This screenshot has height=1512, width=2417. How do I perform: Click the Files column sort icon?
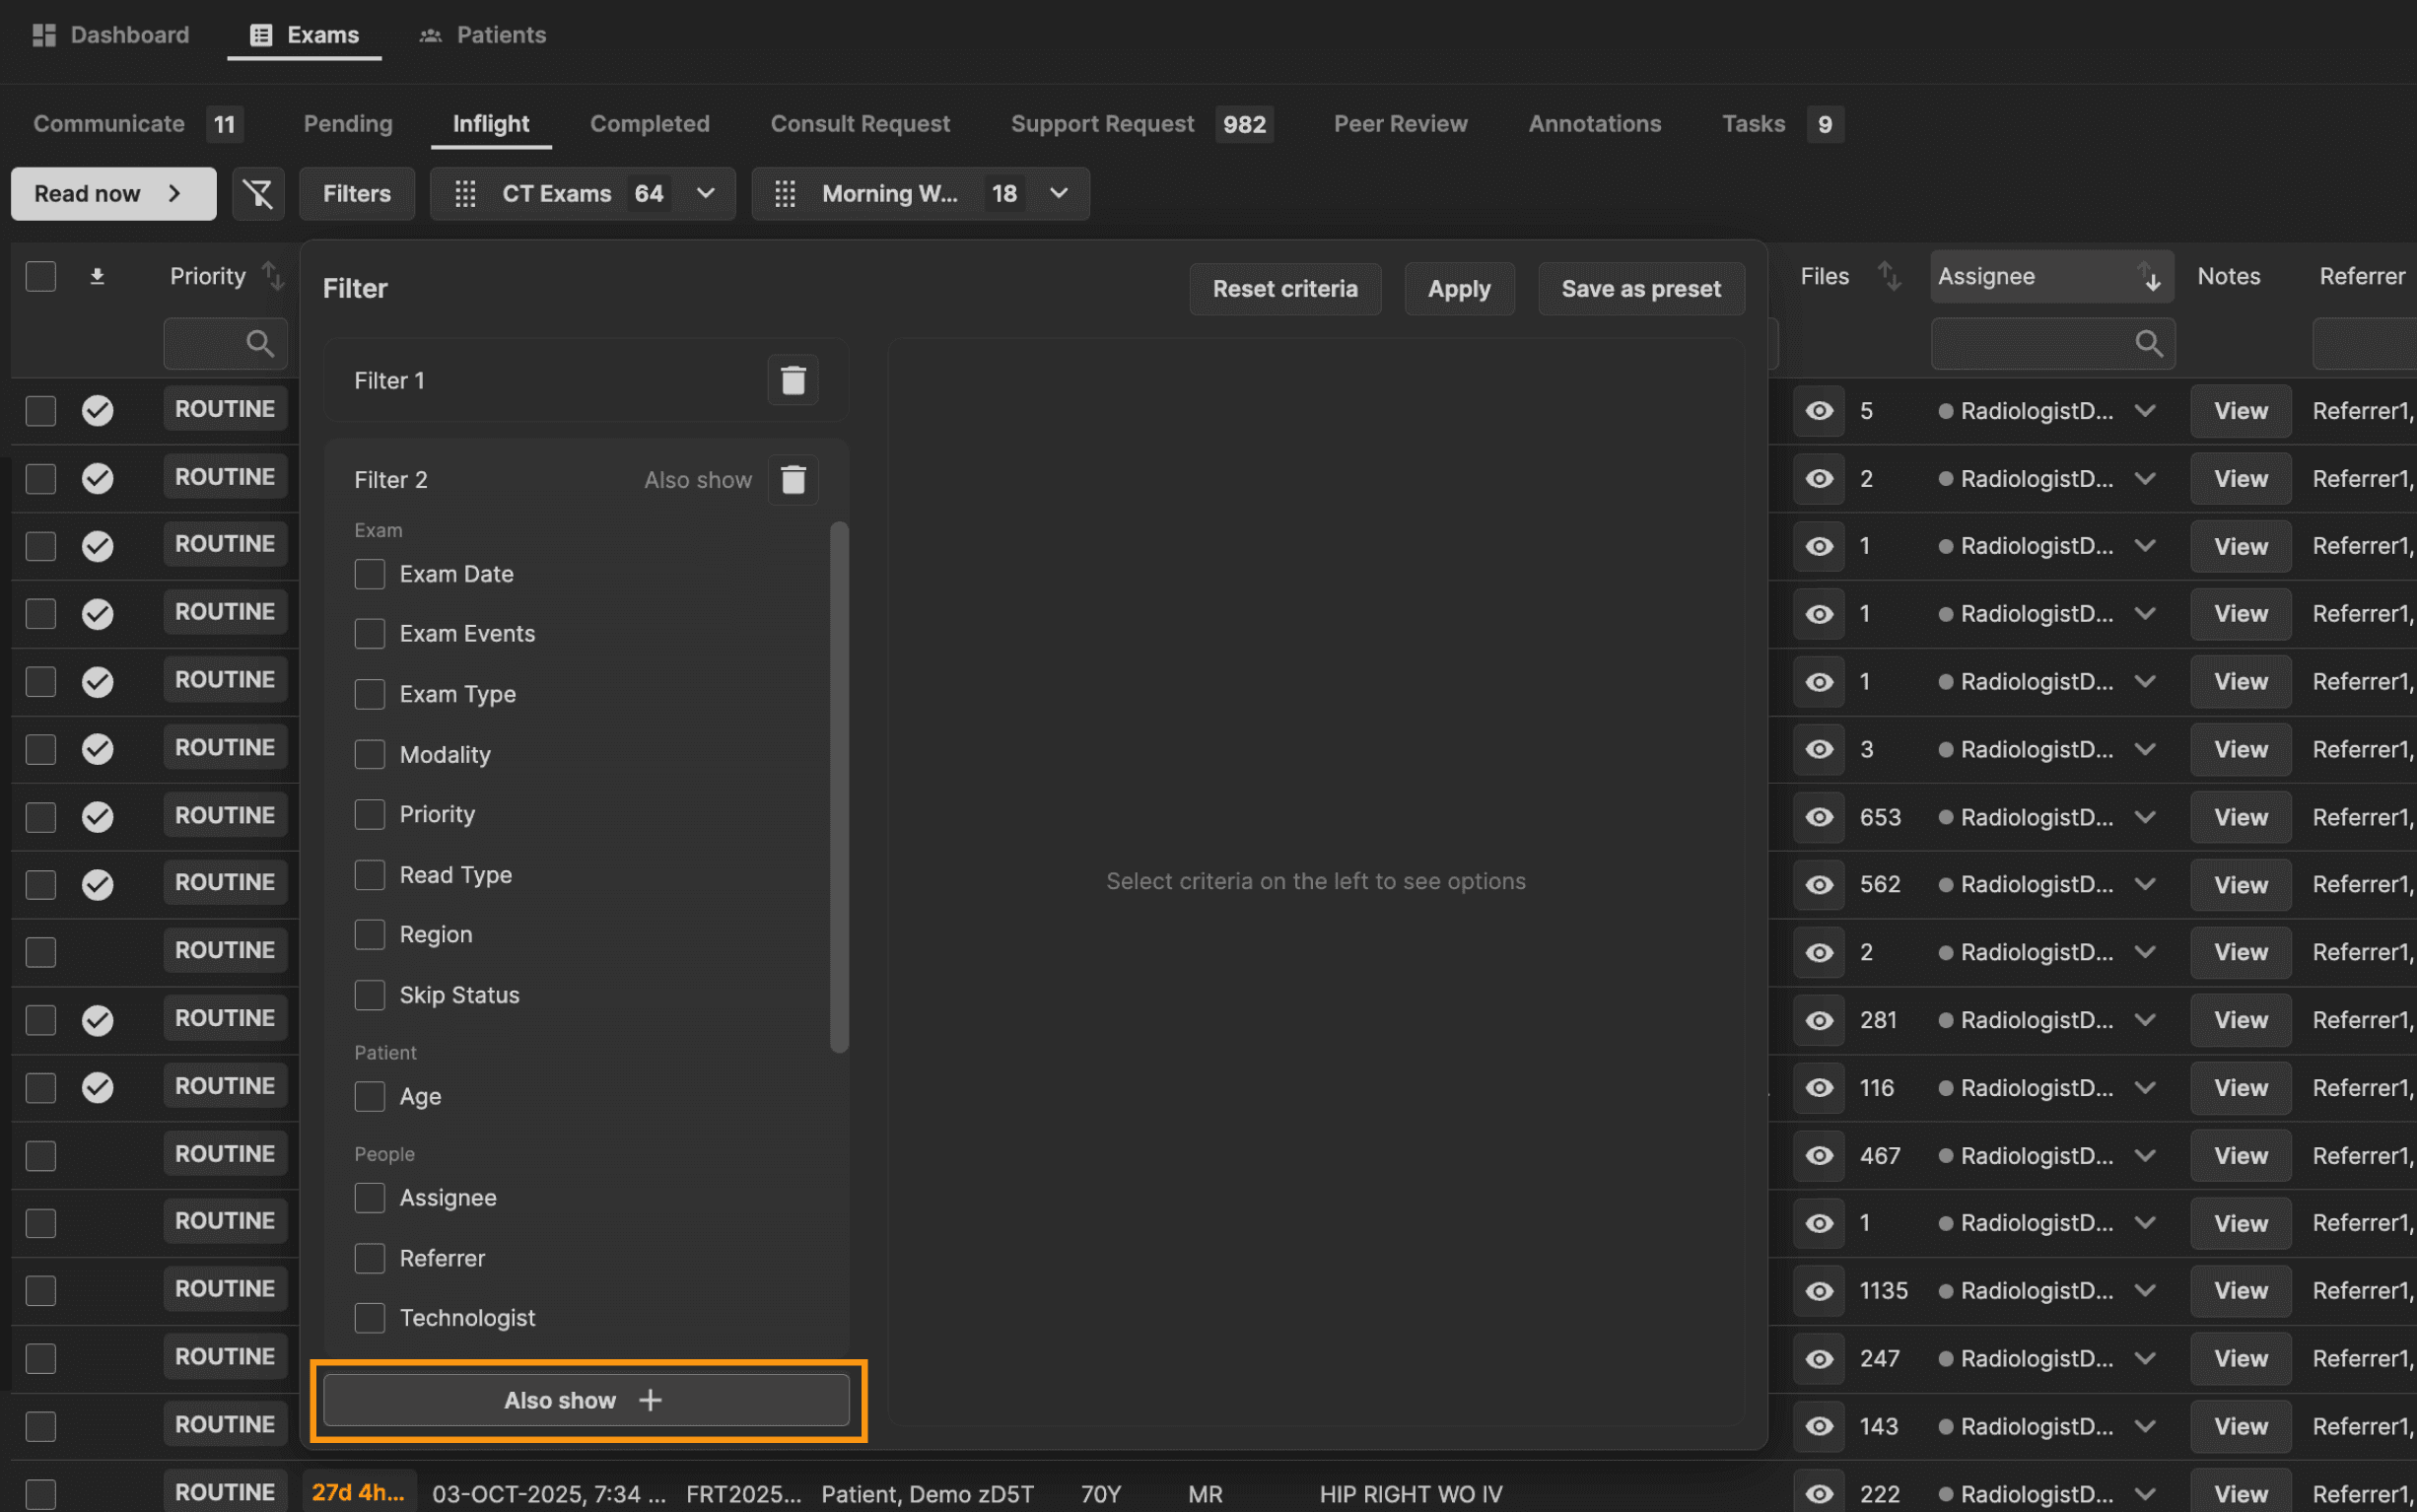pos(1888,276)
